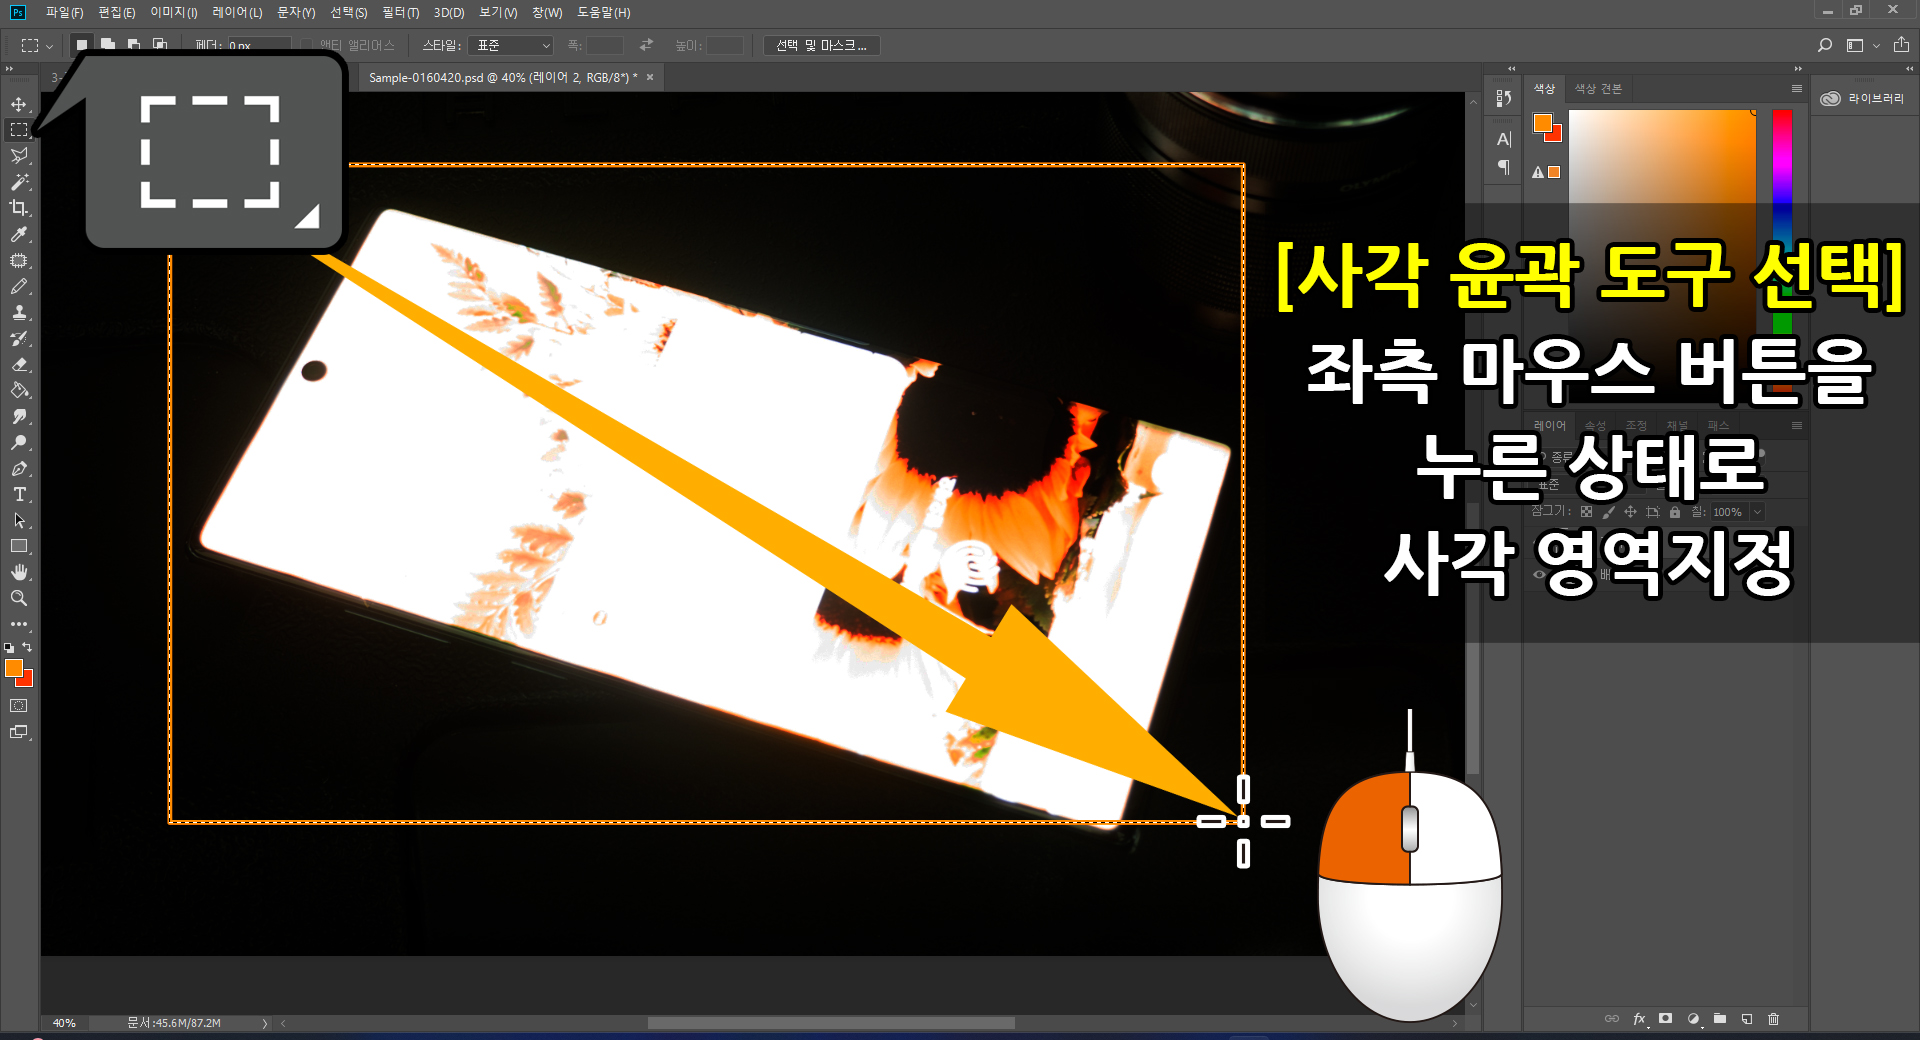Select the Zoom tool
This screenshot has height=1040, width=1920.
19,598
